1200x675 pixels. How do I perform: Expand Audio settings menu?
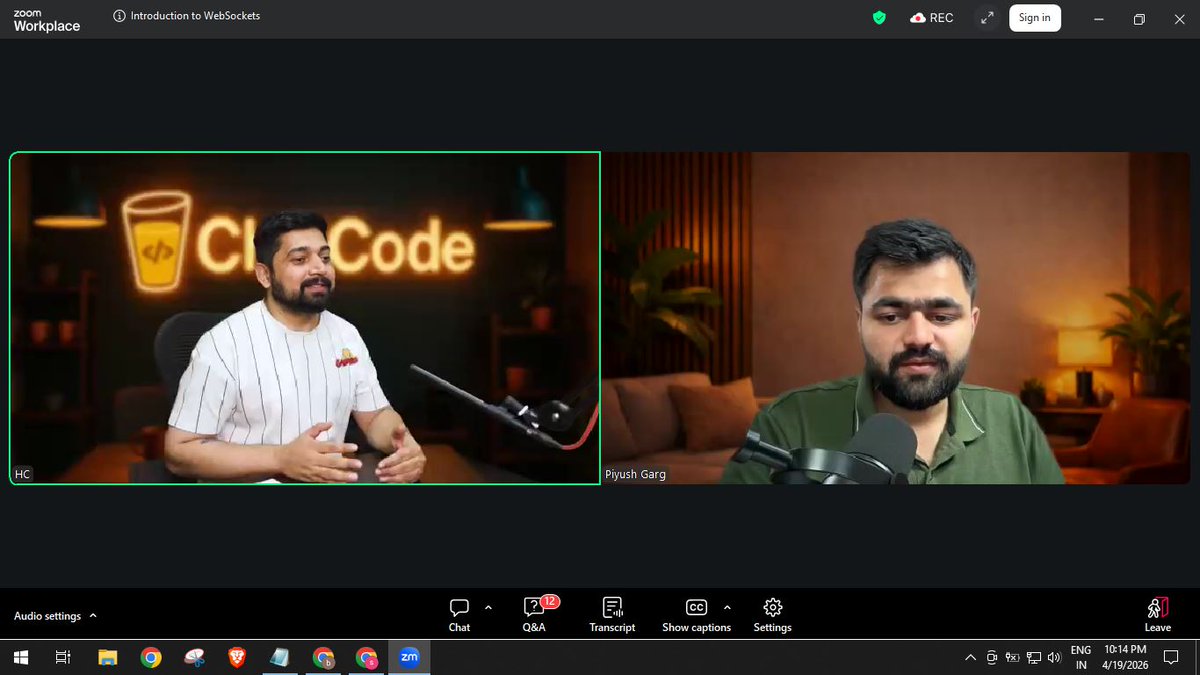[x=55, y=616]
